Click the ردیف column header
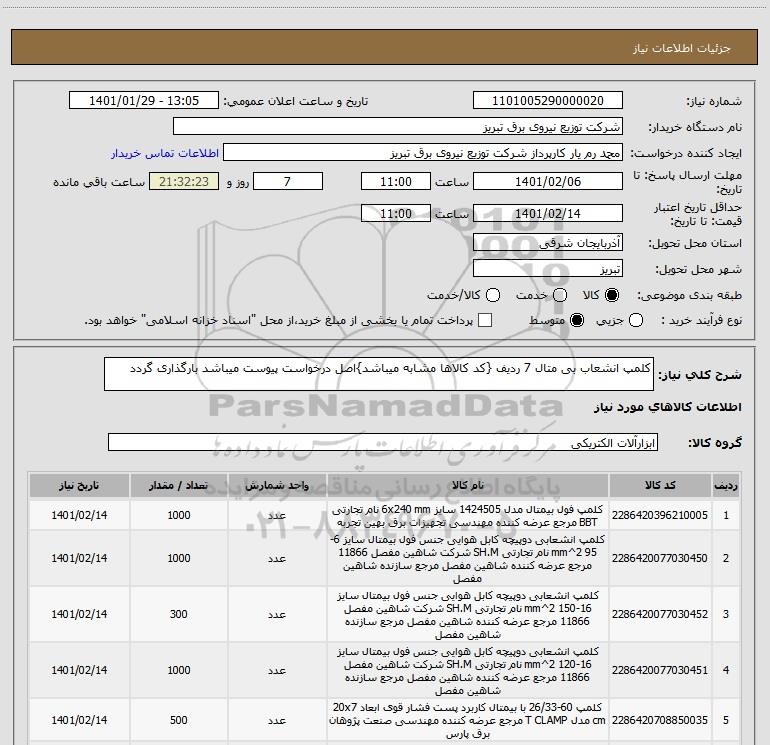The width and height of the screenshot is (770, 745). pos(726,485)
